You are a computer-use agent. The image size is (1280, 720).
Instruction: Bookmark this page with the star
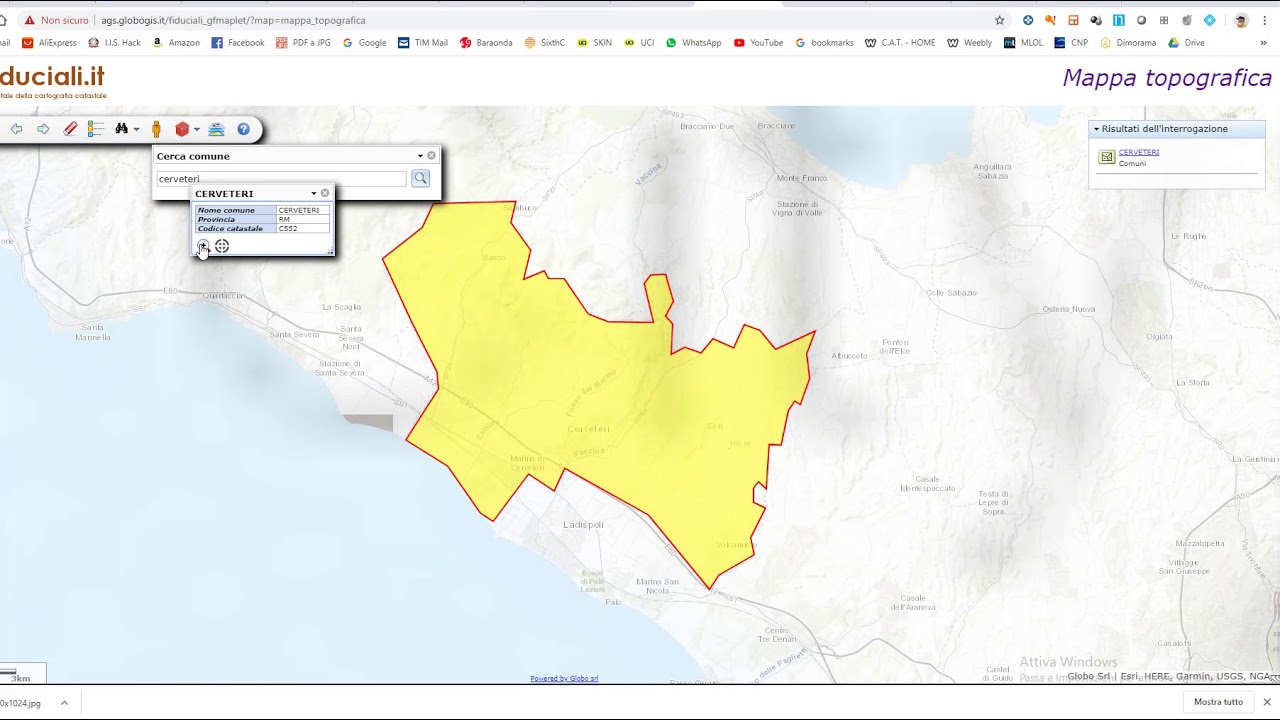coord(999,20)
